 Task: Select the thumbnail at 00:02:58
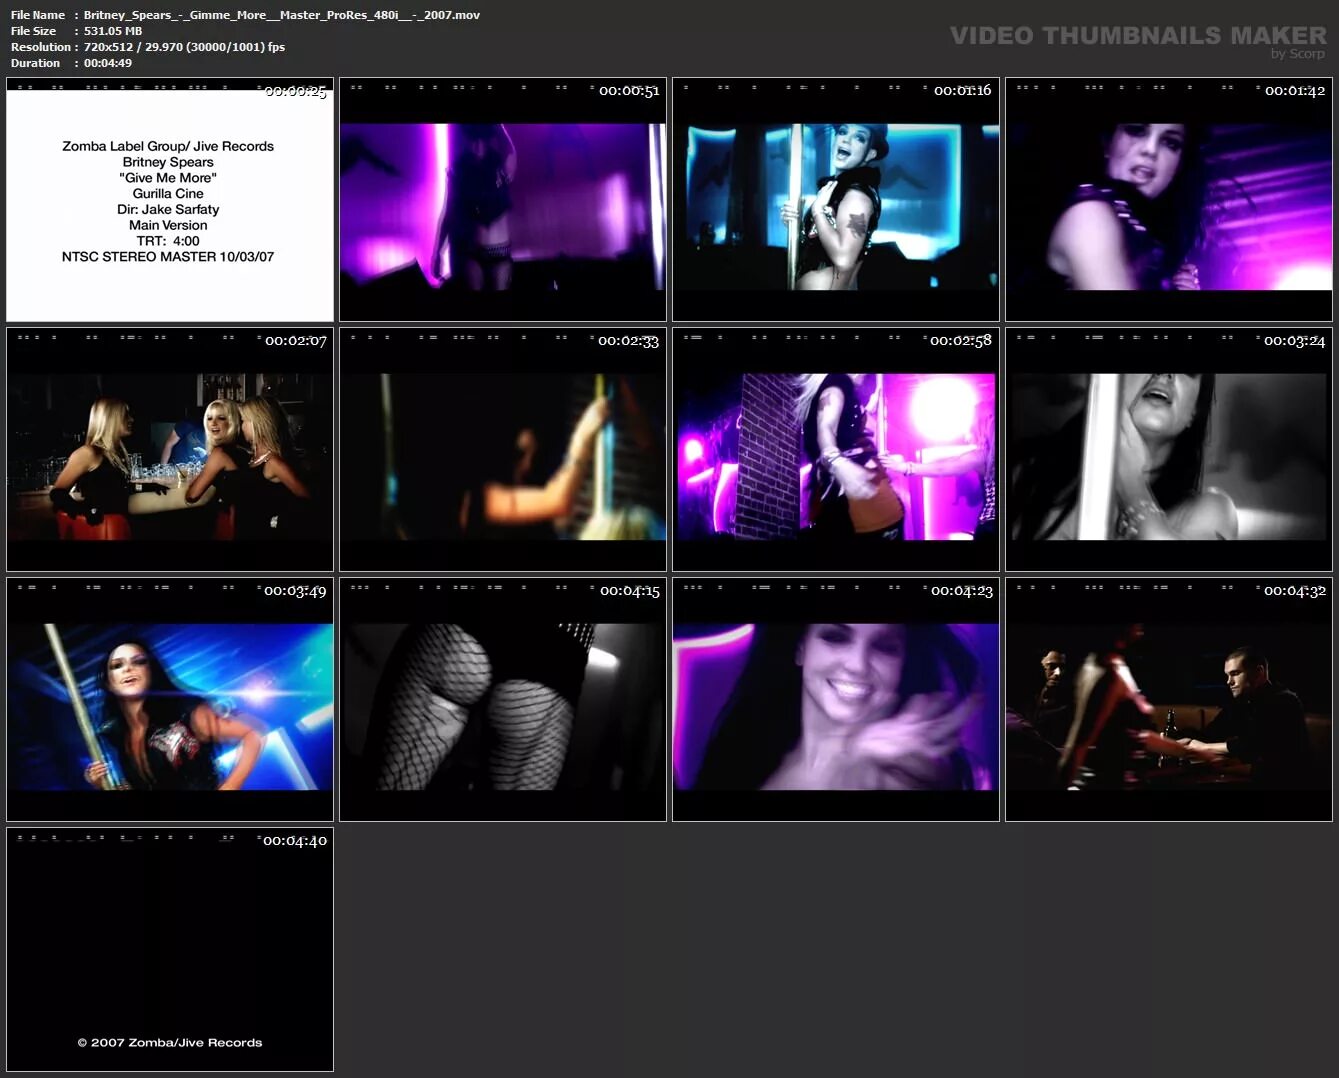click(x=836, y=449)
